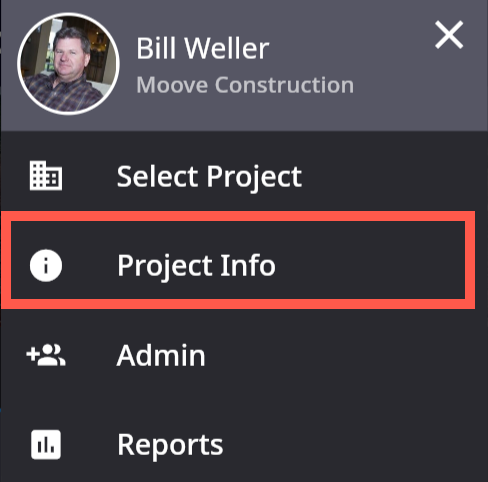Go to the Admin section
The image size is (488, 482).
(244, 355)
